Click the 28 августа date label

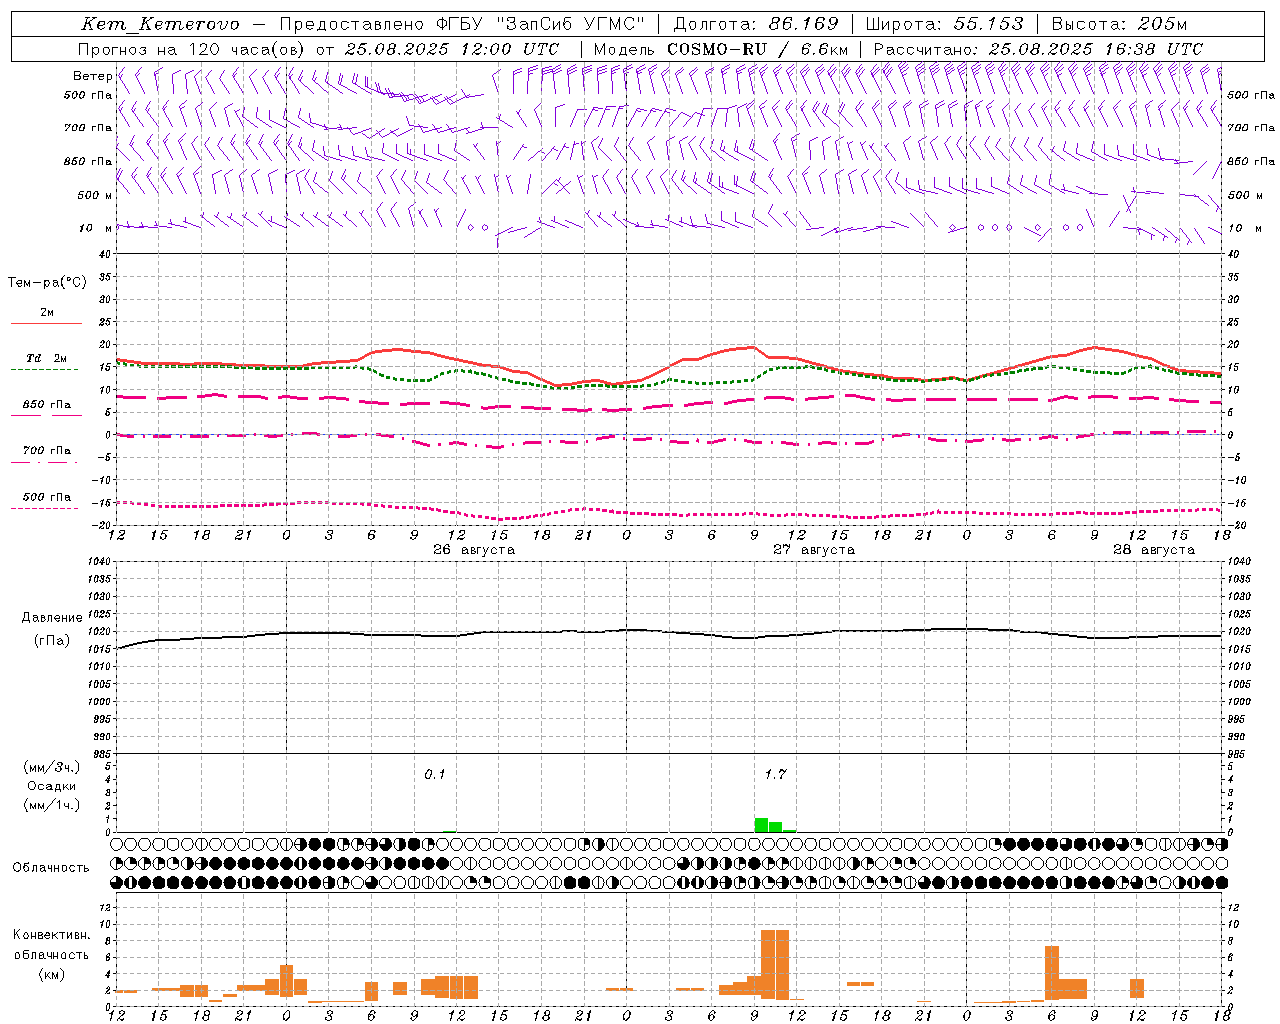pos(1154,550)
